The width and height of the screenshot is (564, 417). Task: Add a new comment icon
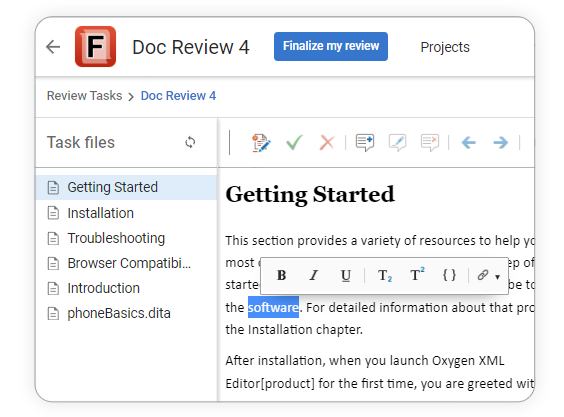(365, 142)
